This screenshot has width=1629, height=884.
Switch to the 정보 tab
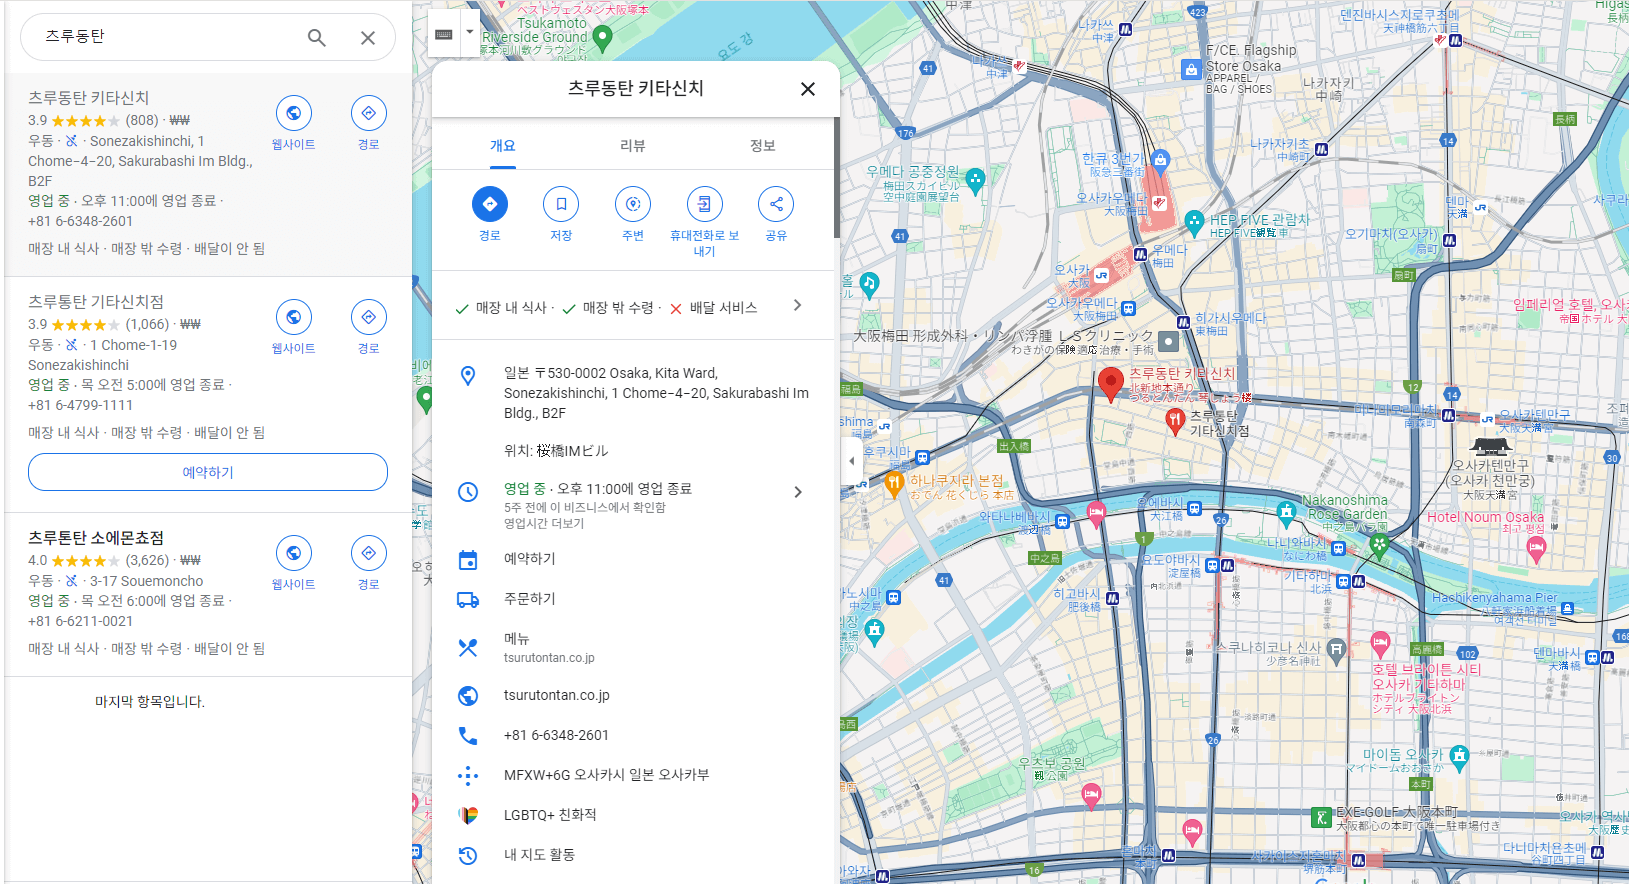pyautogui.click(x=763, y=146)
